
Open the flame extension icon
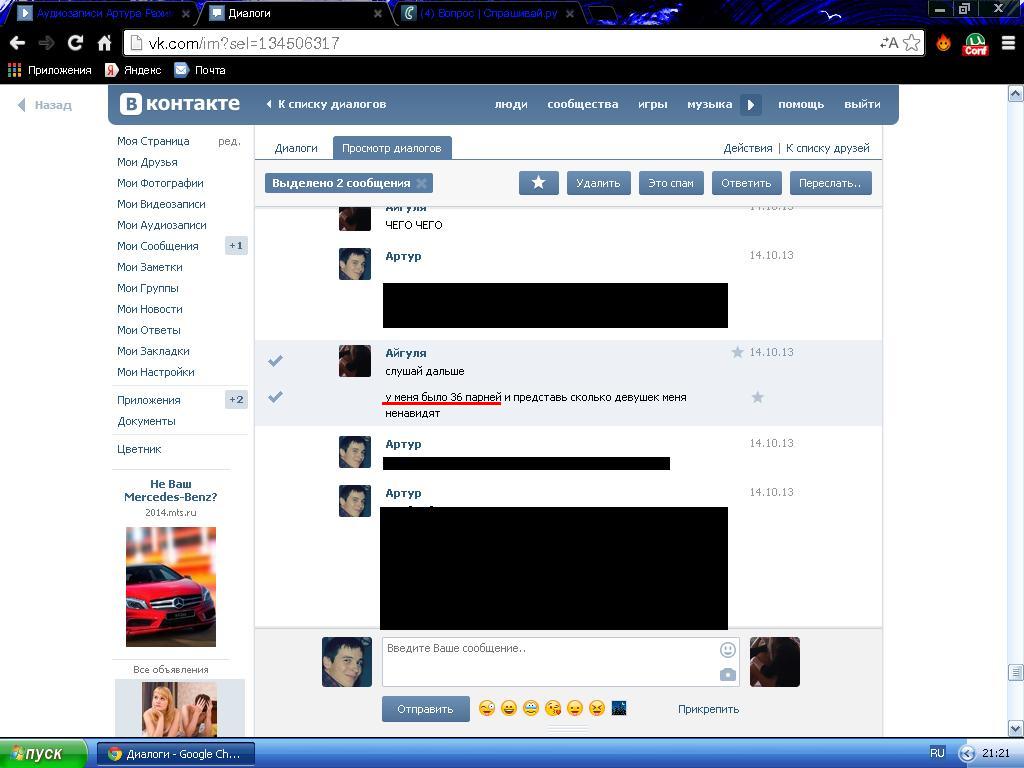click(x=944, y=43)
